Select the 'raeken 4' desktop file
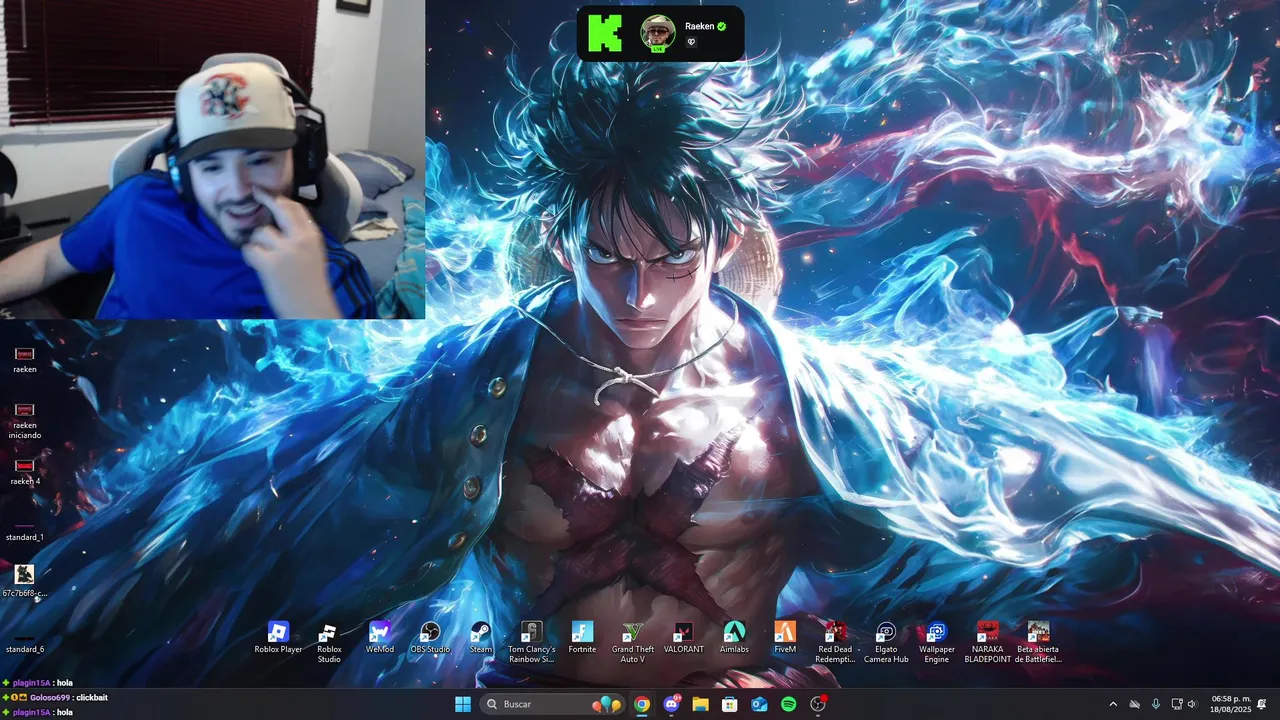The image size is (1280, 720). pos(25,472)
